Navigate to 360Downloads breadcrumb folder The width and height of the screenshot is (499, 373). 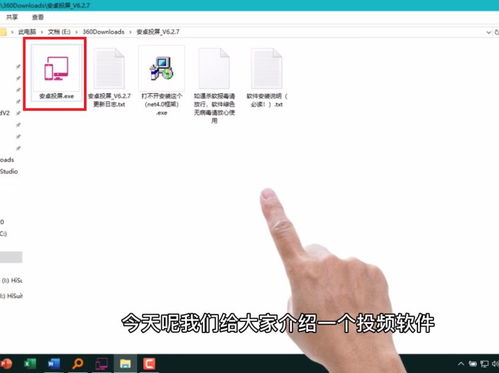[x=103, y=32]
